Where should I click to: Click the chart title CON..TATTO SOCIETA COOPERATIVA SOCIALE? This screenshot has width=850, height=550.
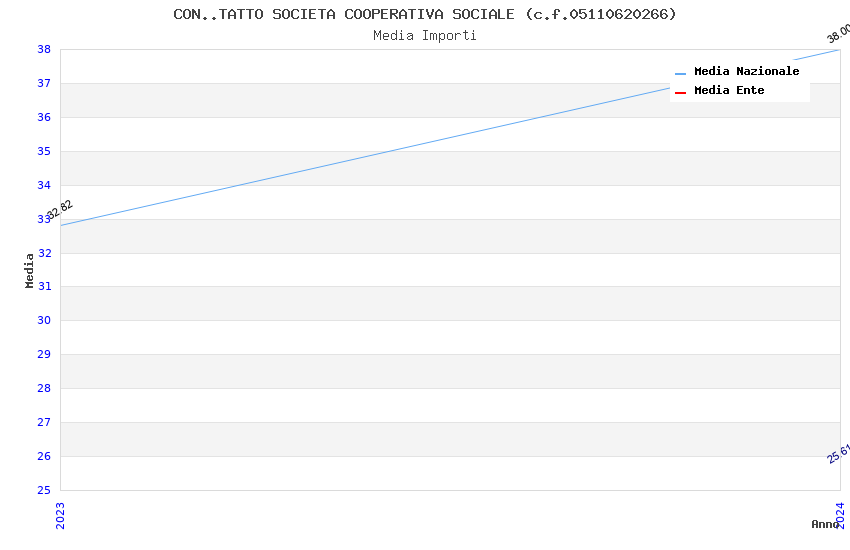(424, 14)
